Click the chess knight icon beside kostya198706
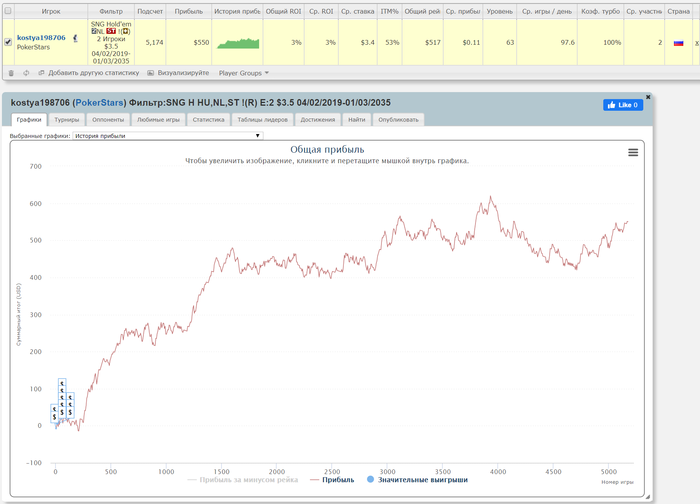Viewport: 700px width, 504px height. (x=75, y=38)
